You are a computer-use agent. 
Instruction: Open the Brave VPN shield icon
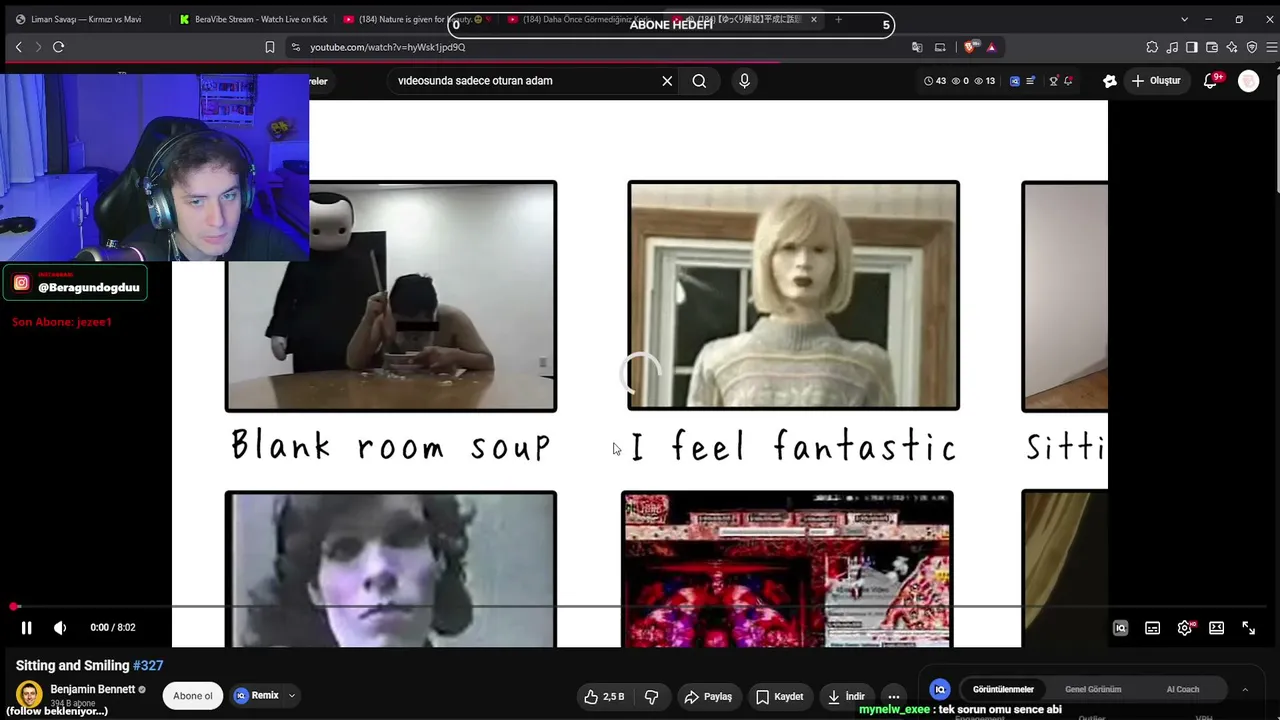[1252, 47]
